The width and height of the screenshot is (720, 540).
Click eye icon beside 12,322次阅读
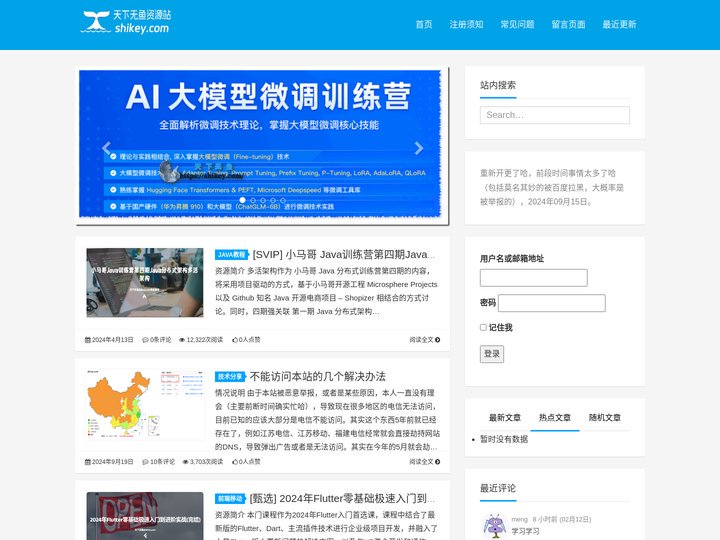click(182, 340)
